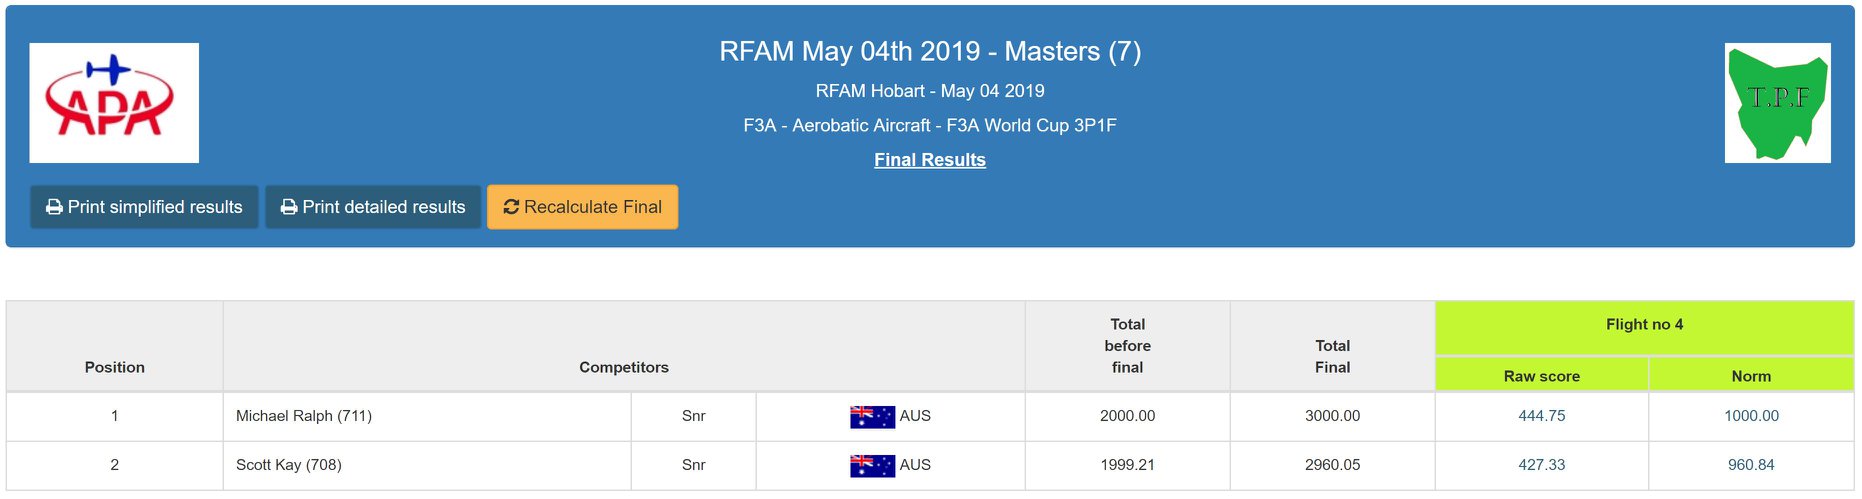Click the APA logo image
The height and width of the screenshot is (499, 1862).
114,103
